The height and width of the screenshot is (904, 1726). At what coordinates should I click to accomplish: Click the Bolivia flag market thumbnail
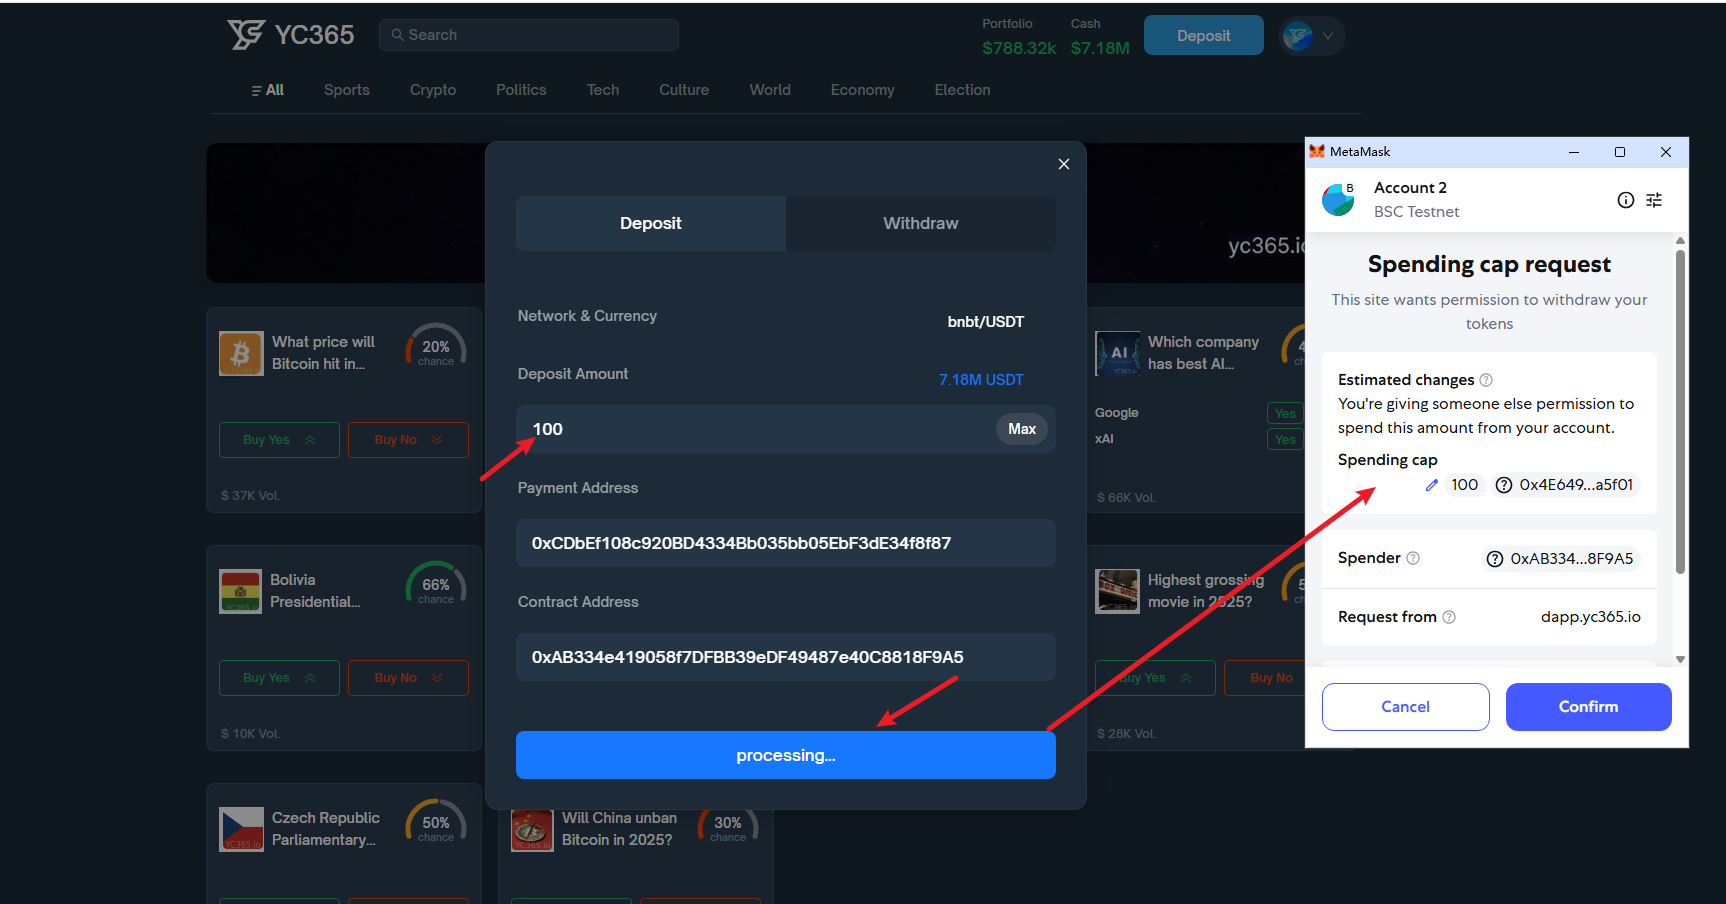point(241,591)
